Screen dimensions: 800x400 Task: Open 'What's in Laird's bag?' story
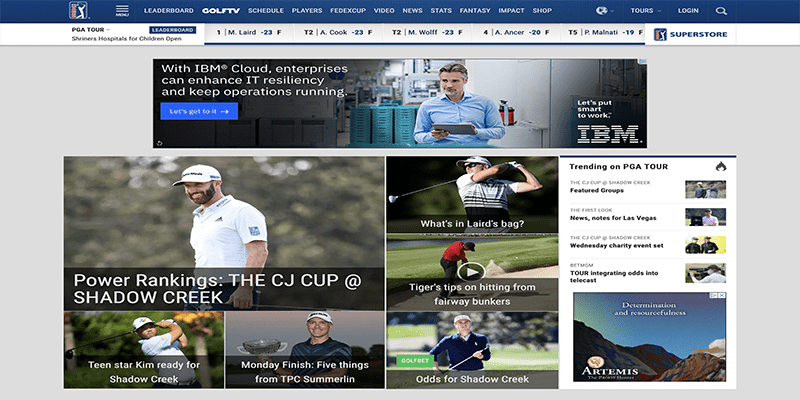pos(472,195)
